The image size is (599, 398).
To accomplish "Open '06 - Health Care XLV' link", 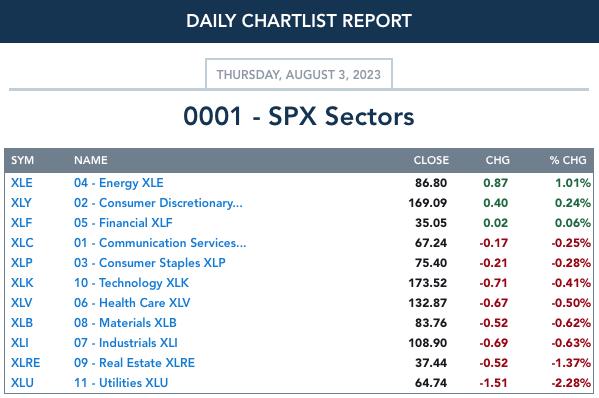I will (132, 303).
